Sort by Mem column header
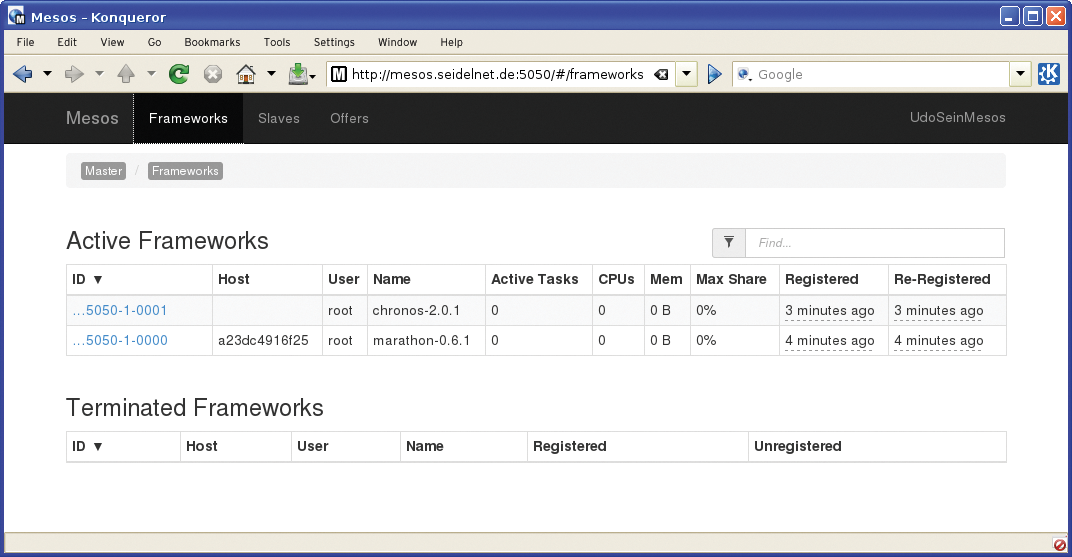 [x=666, y=280]
